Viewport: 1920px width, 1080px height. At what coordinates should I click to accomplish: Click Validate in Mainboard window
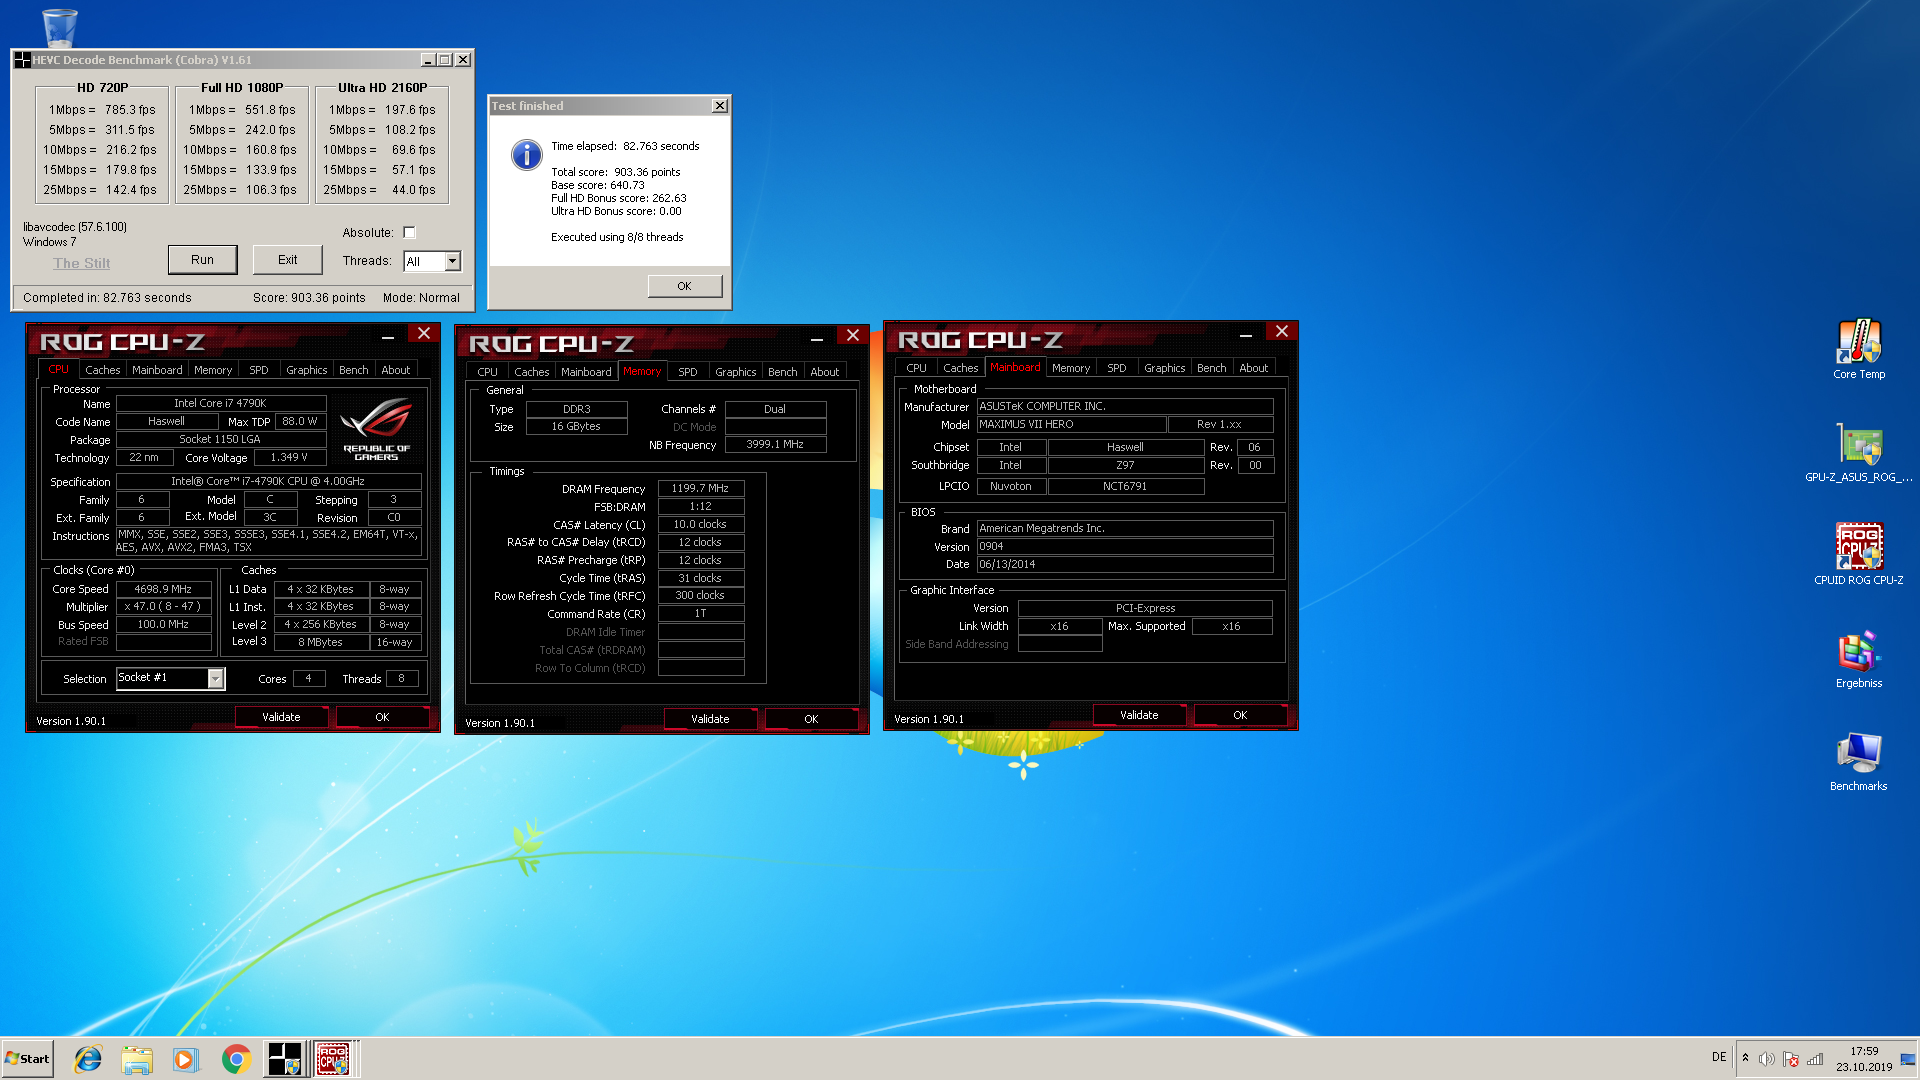point(1139,715)
